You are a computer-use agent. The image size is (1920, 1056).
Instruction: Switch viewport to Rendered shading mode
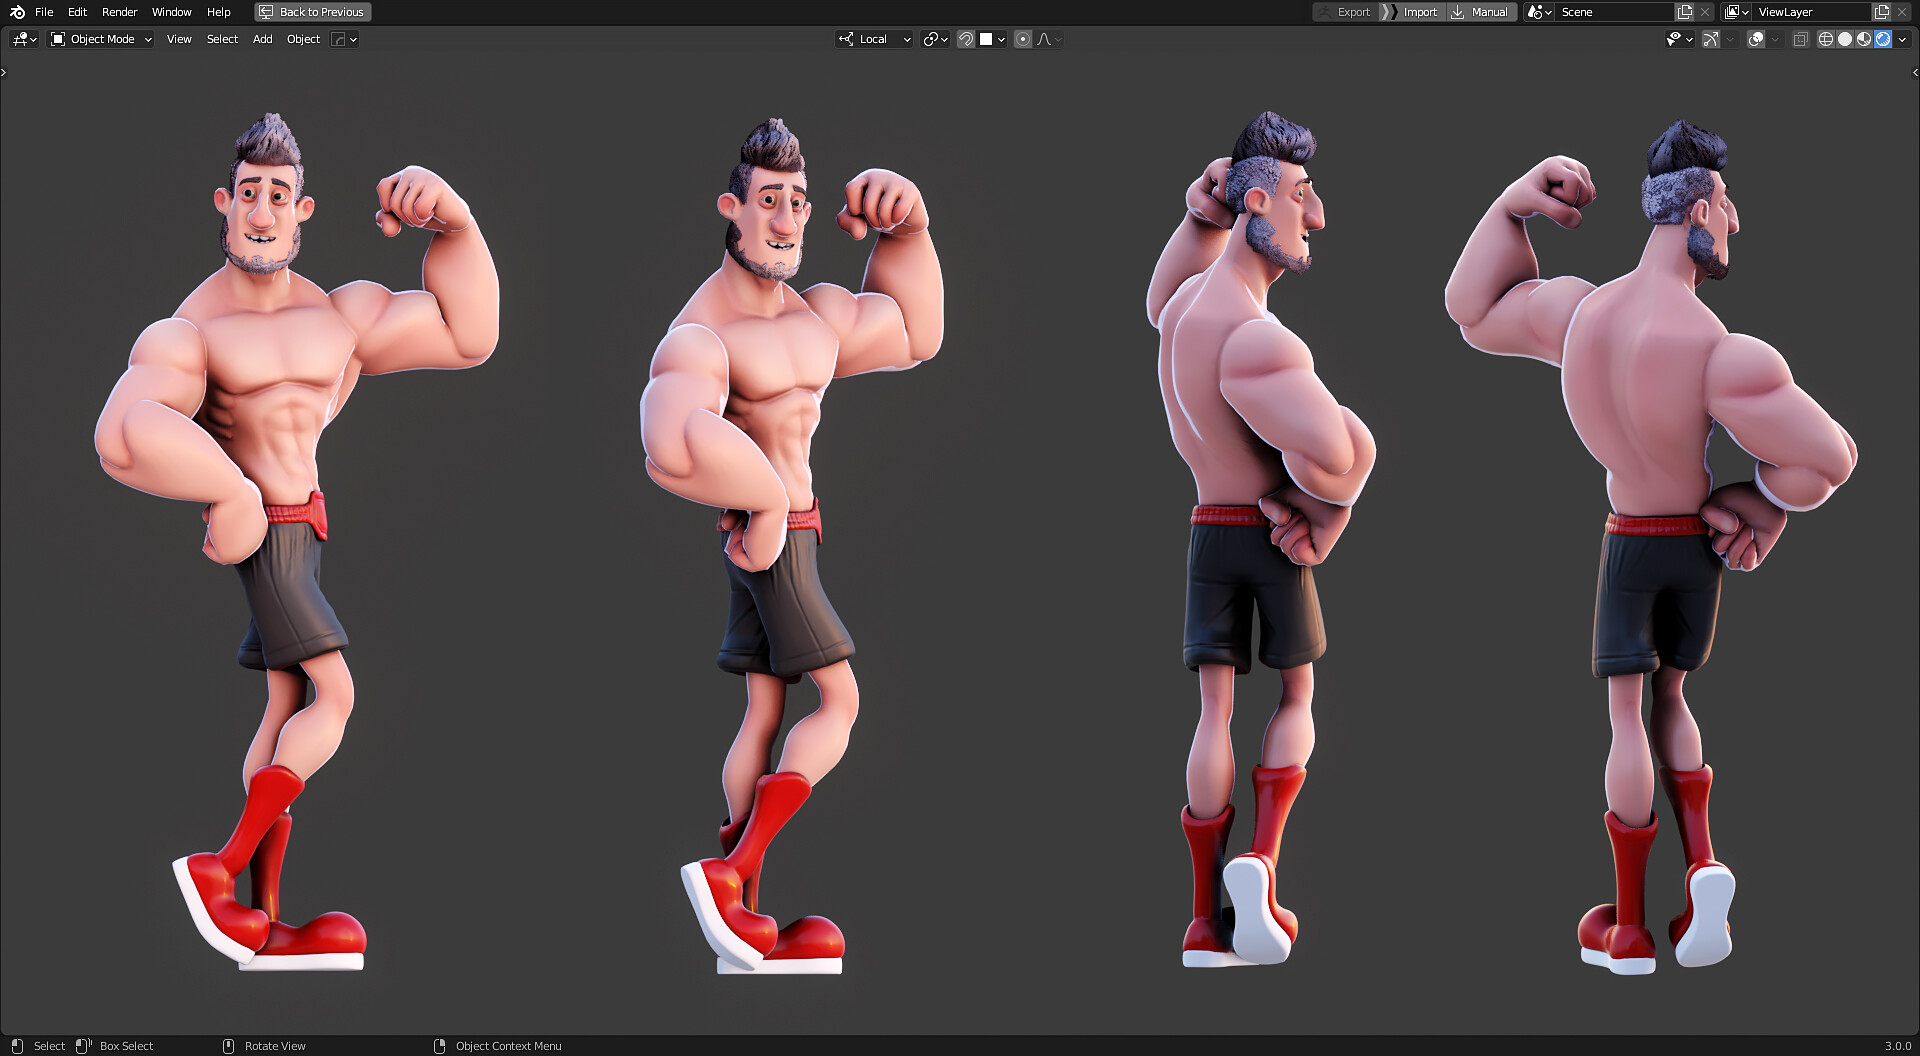1883,39
